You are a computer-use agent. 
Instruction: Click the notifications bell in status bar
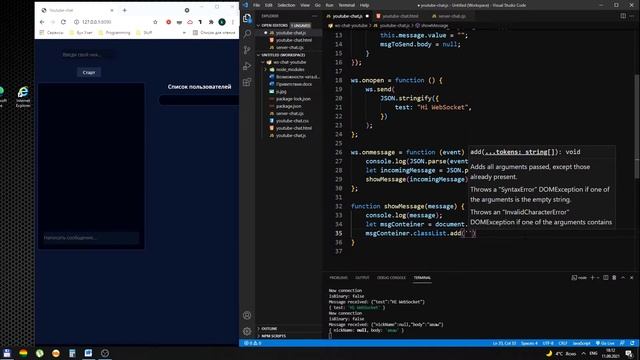tap(632, 343)
